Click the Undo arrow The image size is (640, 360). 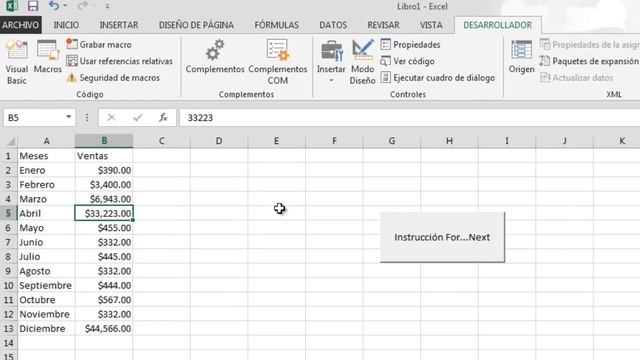(x=53, y=6)
